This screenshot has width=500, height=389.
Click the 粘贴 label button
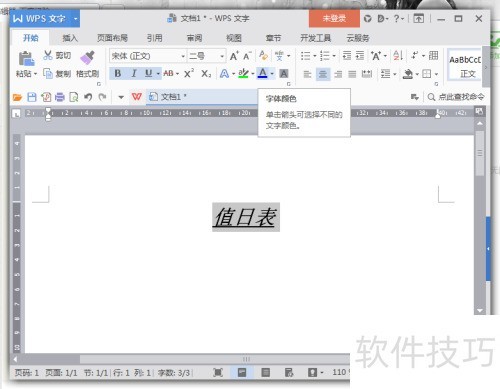(26, 73)
